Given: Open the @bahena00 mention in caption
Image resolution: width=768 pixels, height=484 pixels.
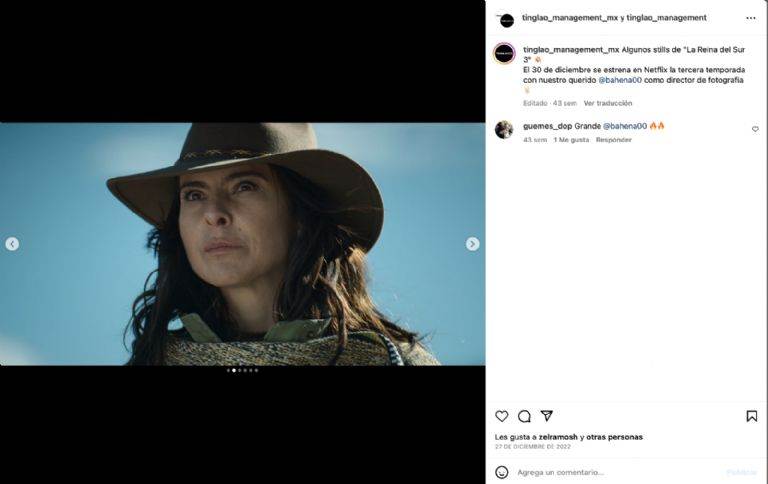Looking at the screenshot, I should coord(622,80).
